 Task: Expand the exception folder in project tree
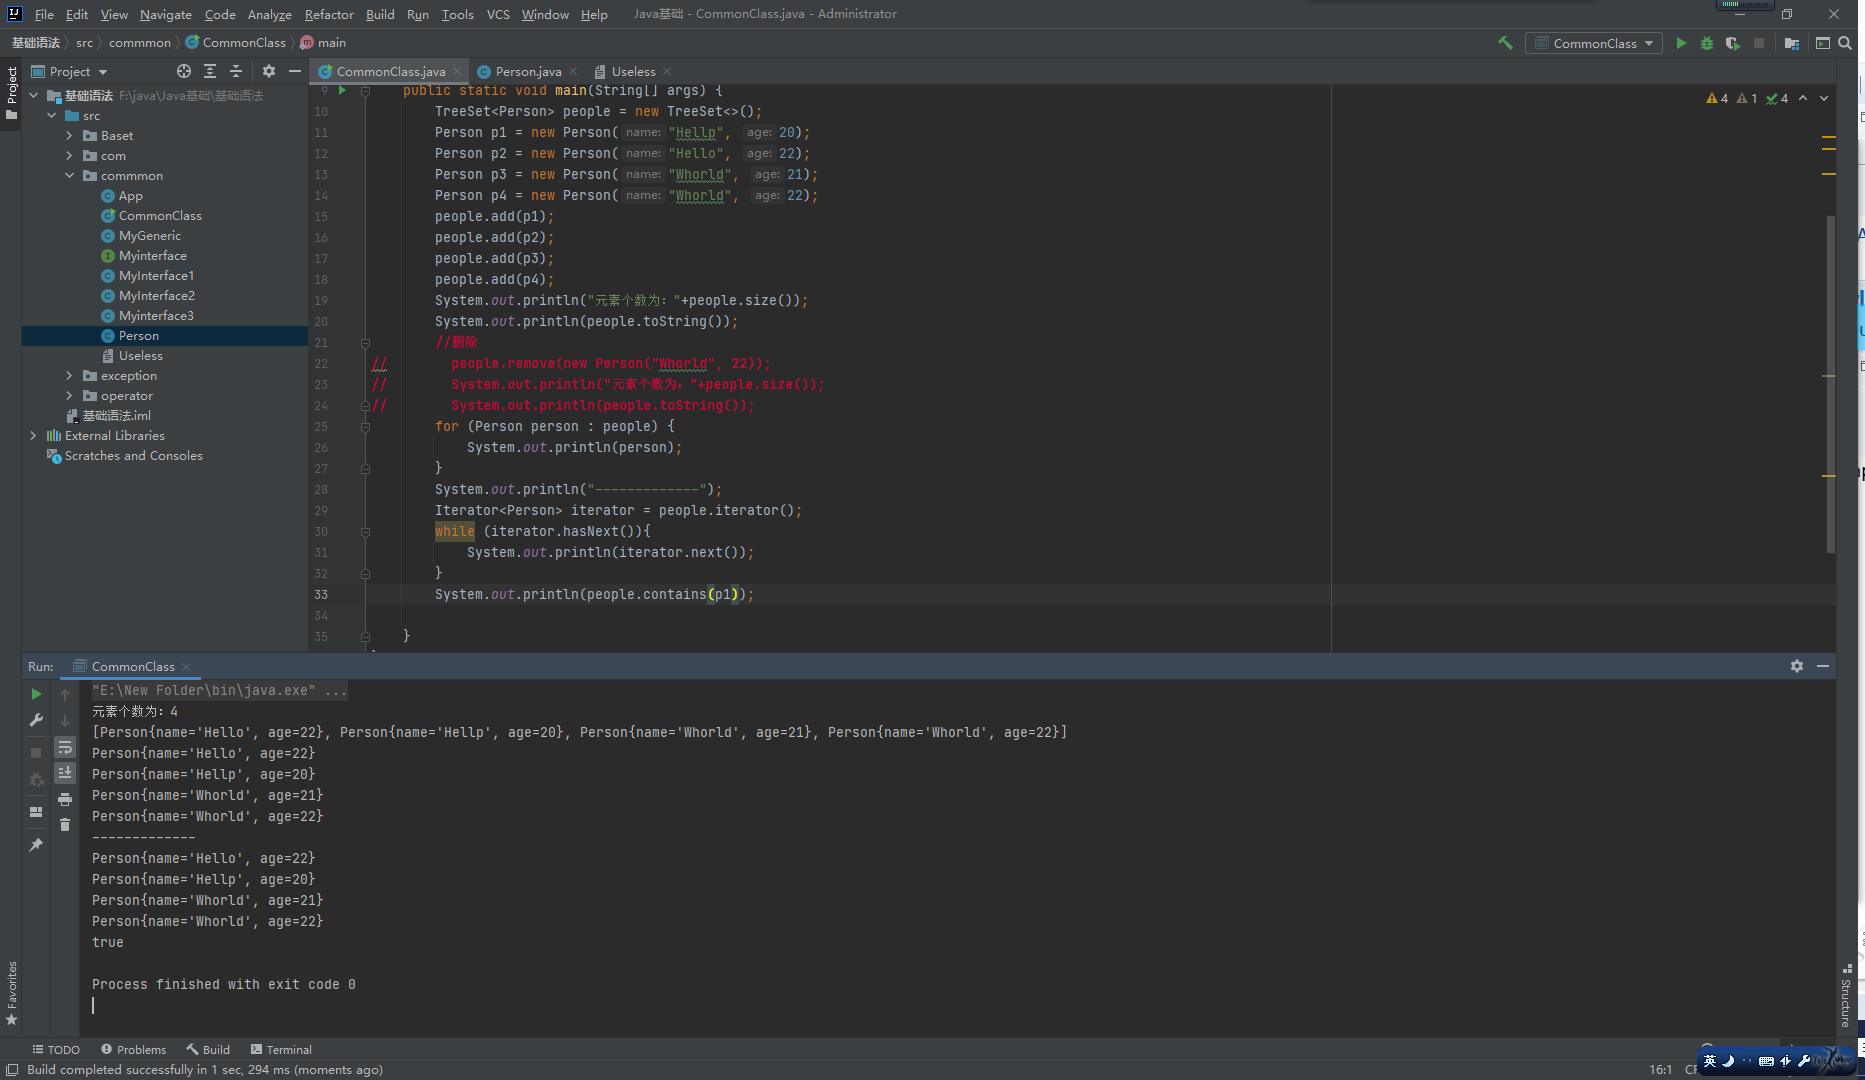pos(69,376)
